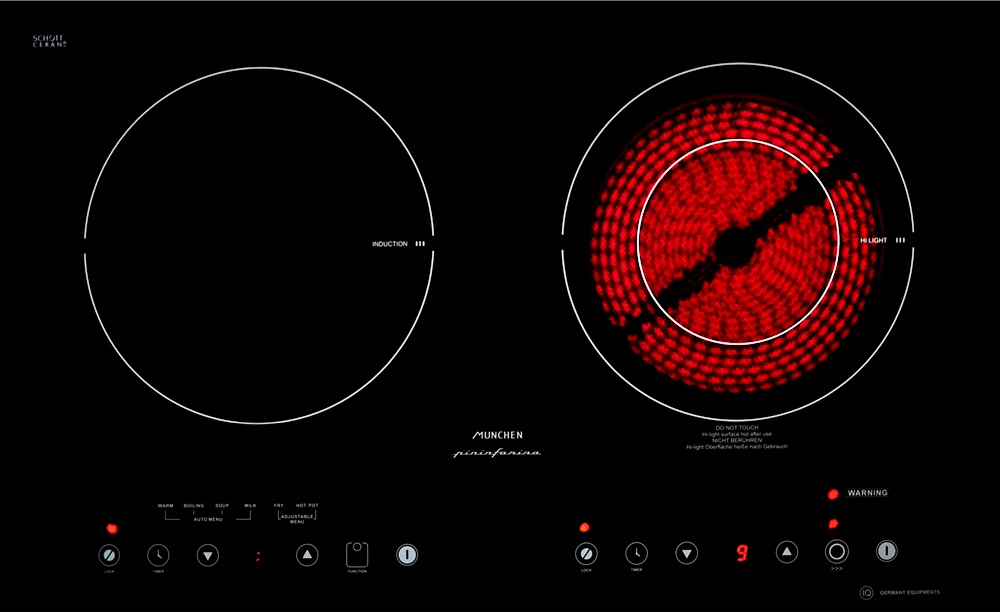Tap the red indicator above ring selector
This screenshot has height=614, width=1000.
(x=833, y=524)
